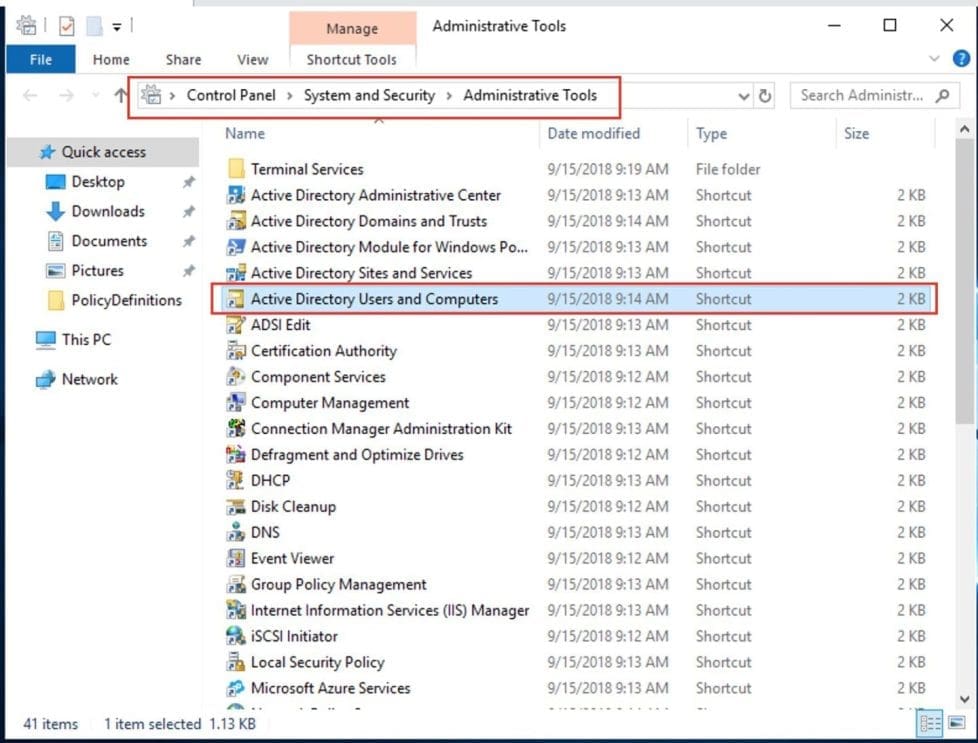Switch to the View ribbon tab

point(252,59)
